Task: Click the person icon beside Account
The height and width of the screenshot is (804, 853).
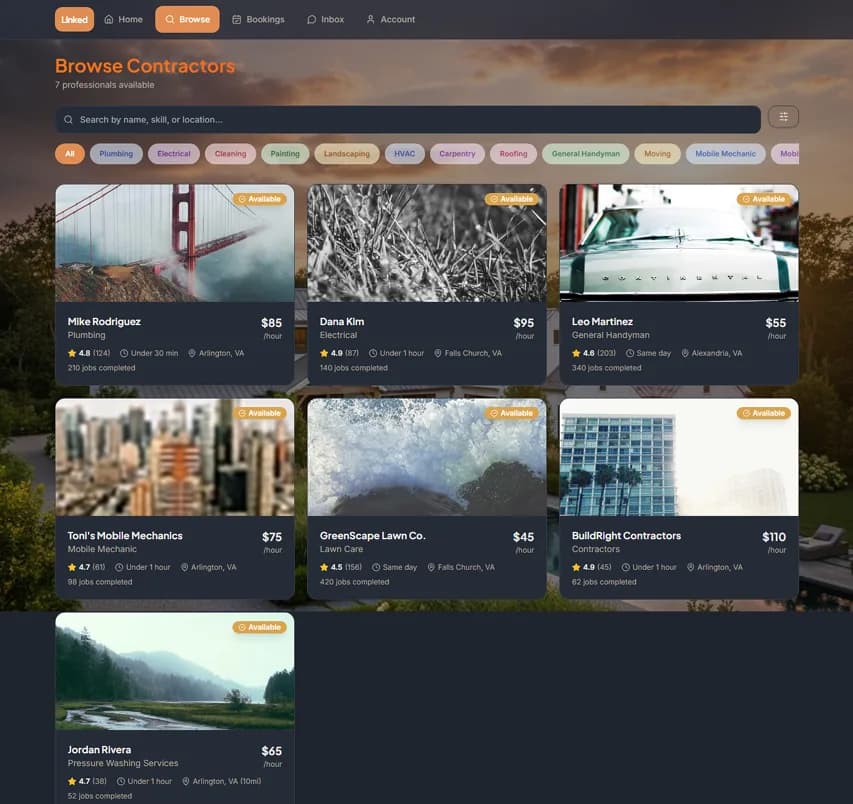Action: point(370,20)
